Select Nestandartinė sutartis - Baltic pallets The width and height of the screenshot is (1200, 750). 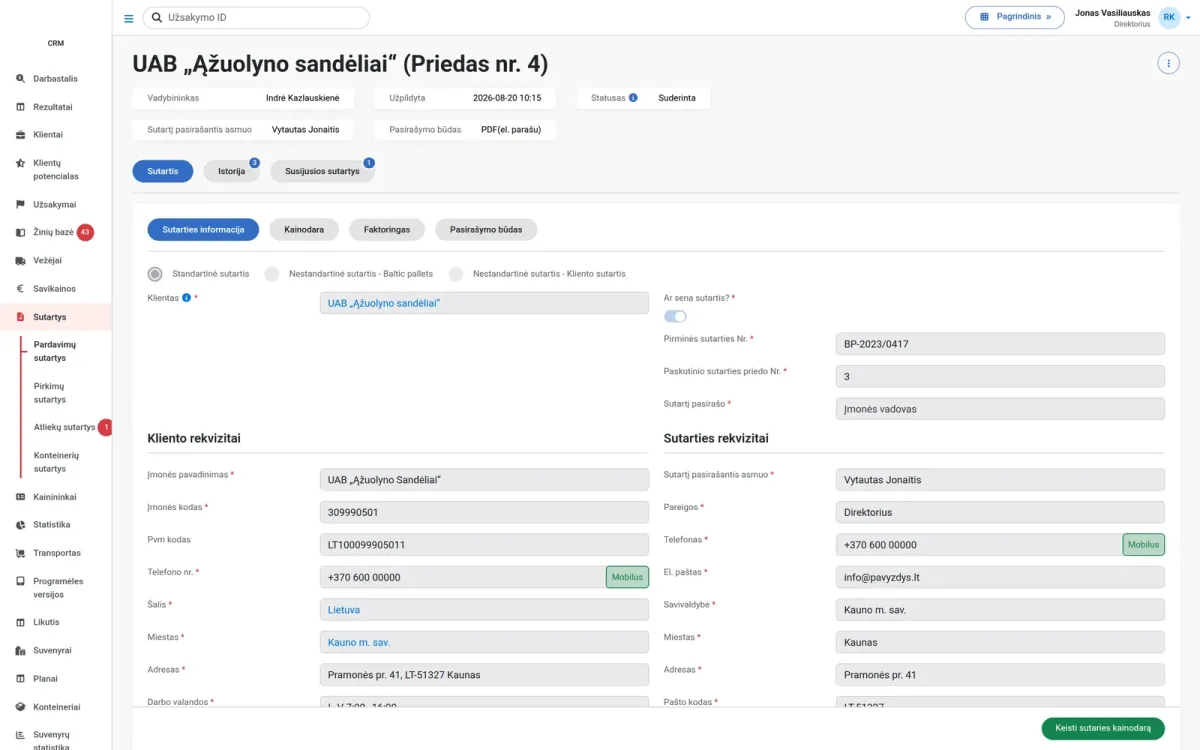click(271, 274)
